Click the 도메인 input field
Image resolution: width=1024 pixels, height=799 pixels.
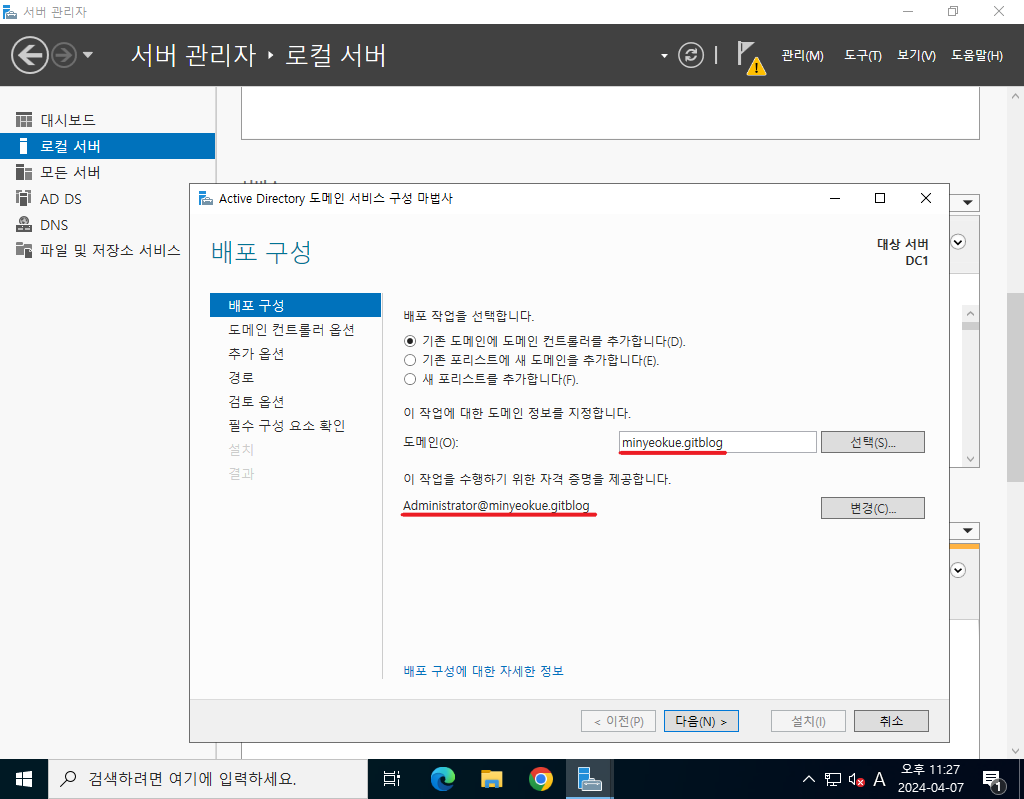[x=717, y=442]
